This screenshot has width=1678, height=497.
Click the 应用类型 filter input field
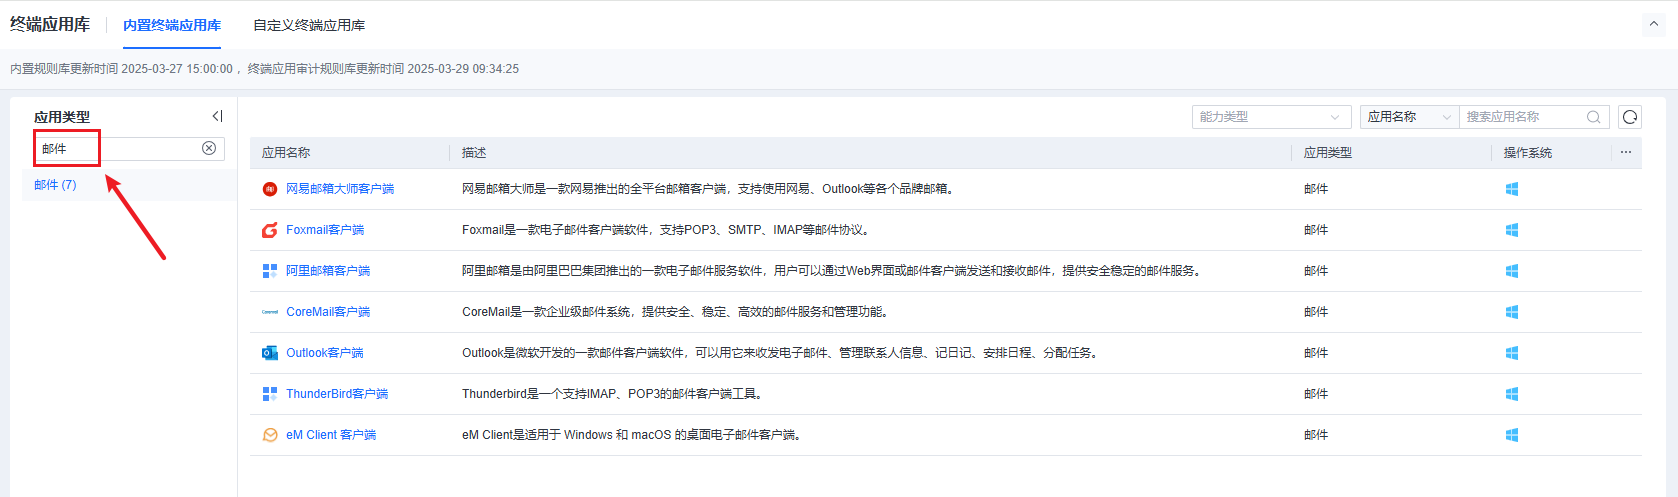pos(118,148)
